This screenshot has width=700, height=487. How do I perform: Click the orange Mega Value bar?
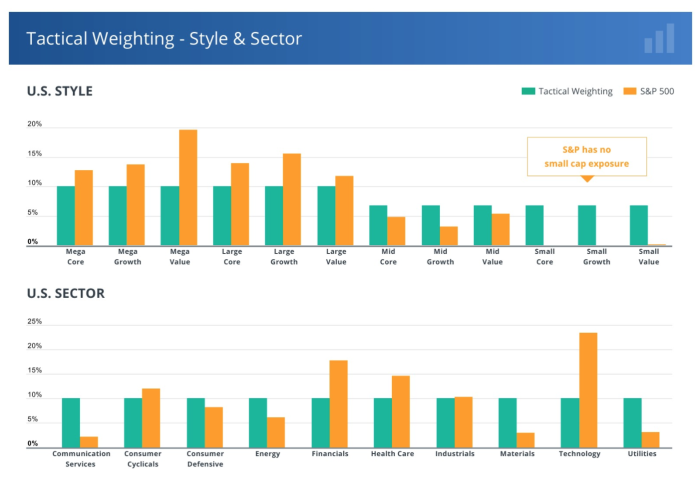(x=188, y=187)
